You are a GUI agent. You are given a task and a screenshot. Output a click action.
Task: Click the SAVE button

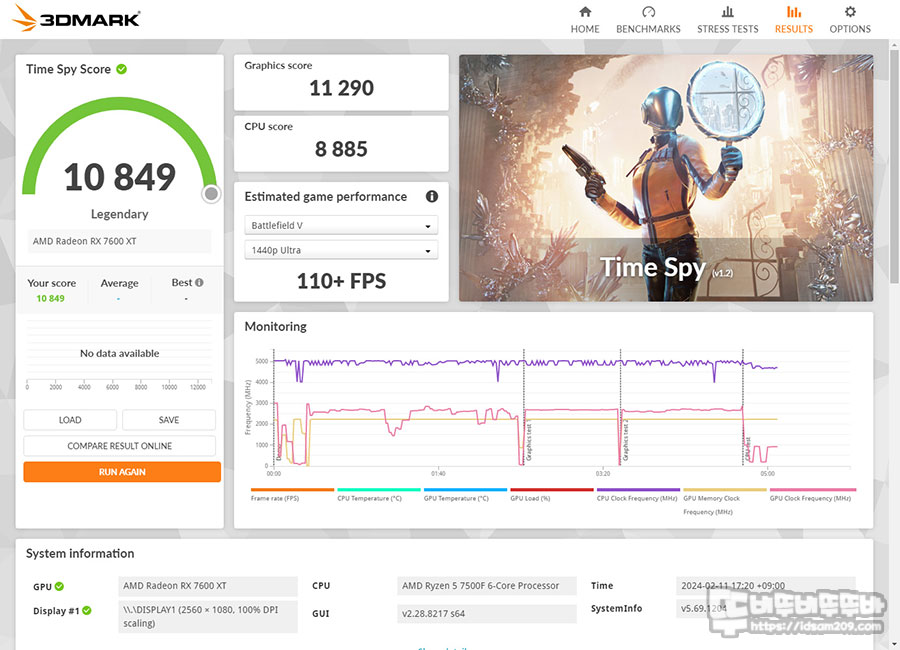click(169, 420)
